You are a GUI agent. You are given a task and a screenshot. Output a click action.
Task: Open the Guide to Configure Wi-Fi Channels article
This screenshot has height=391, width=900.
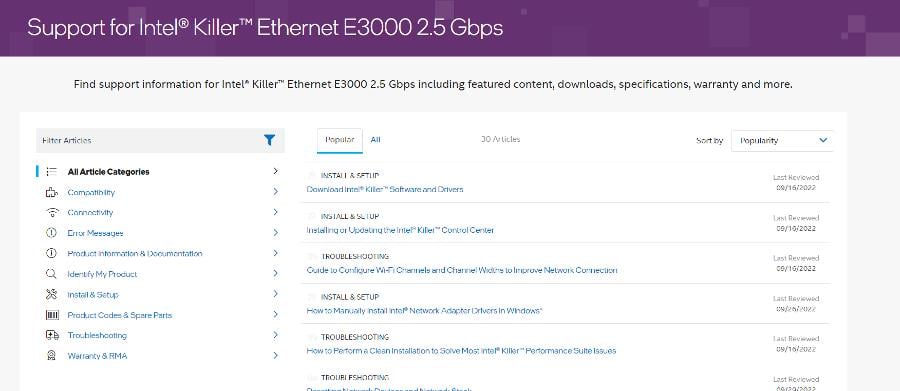(461, 270)
